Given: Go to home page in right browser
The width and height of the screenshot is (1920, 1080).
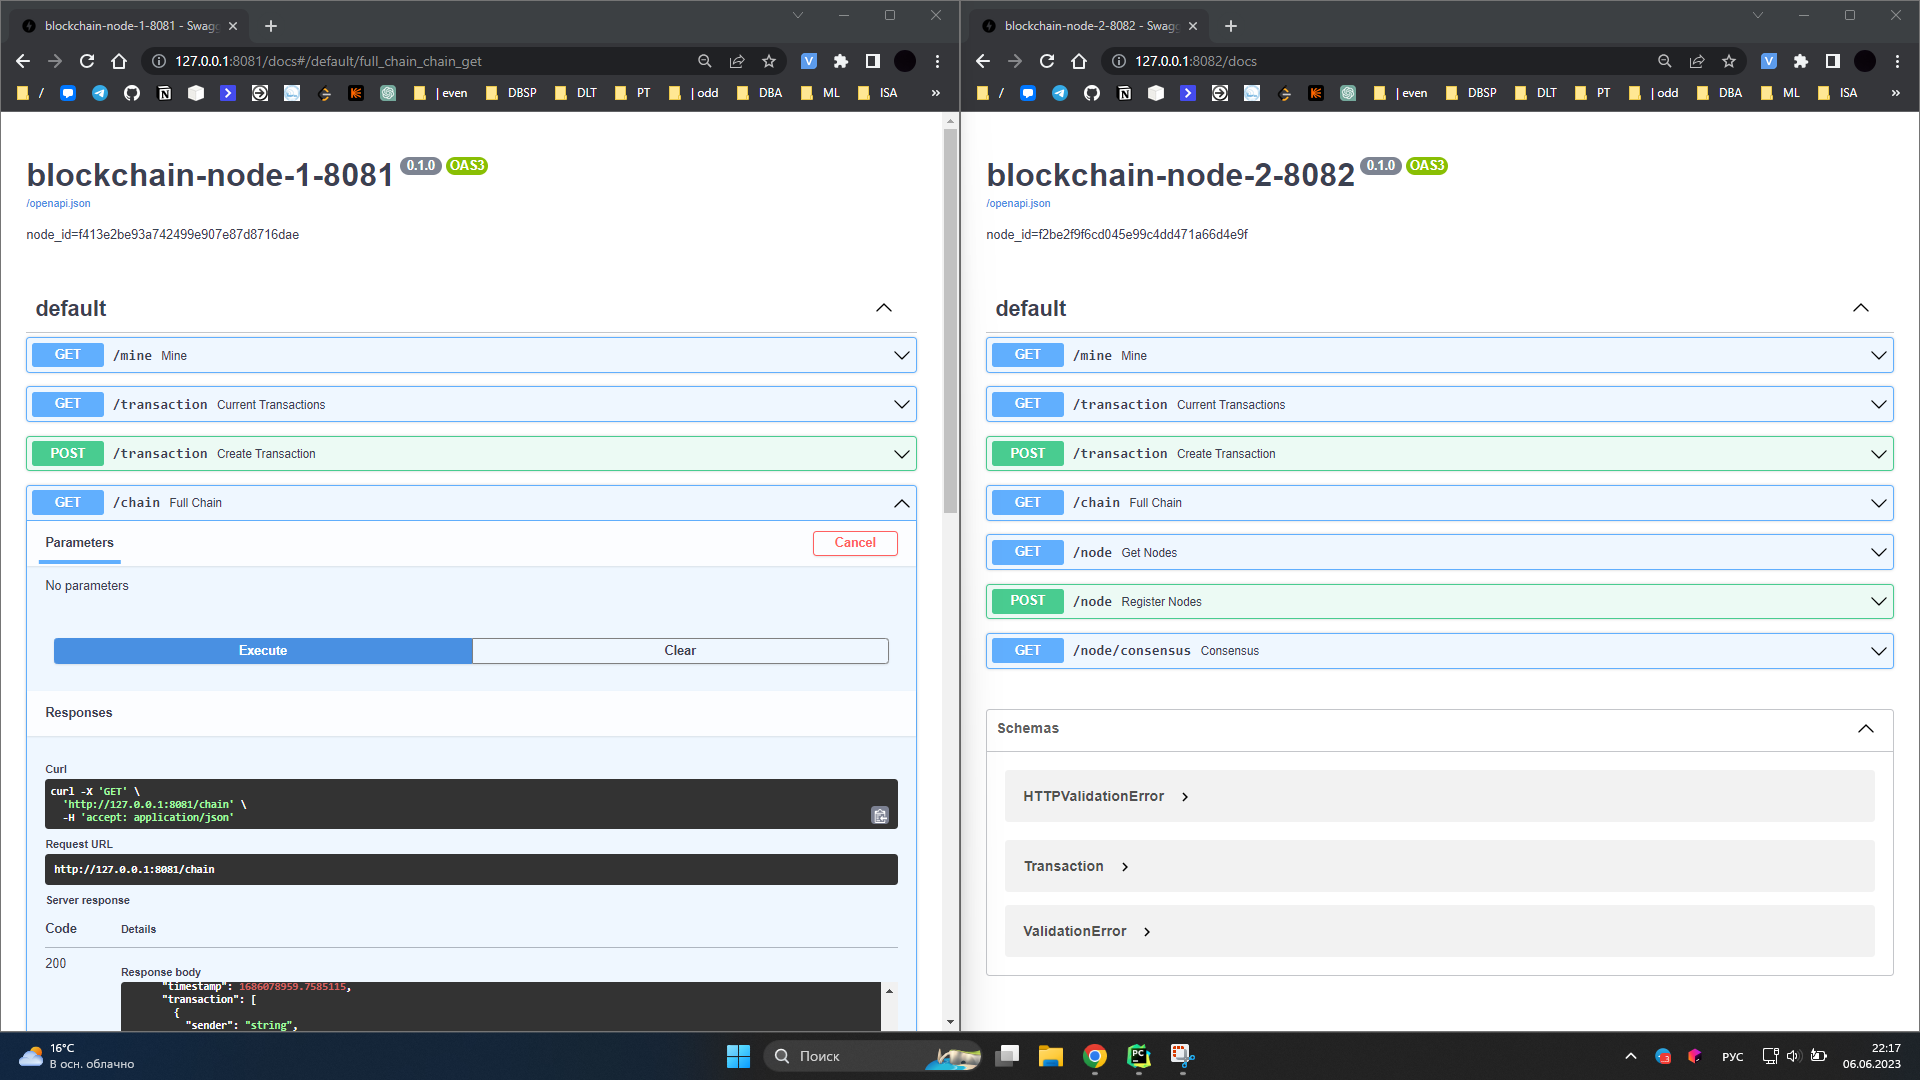Looking at the screenshot, I should pyautogui.click(x=1078, y=61).
